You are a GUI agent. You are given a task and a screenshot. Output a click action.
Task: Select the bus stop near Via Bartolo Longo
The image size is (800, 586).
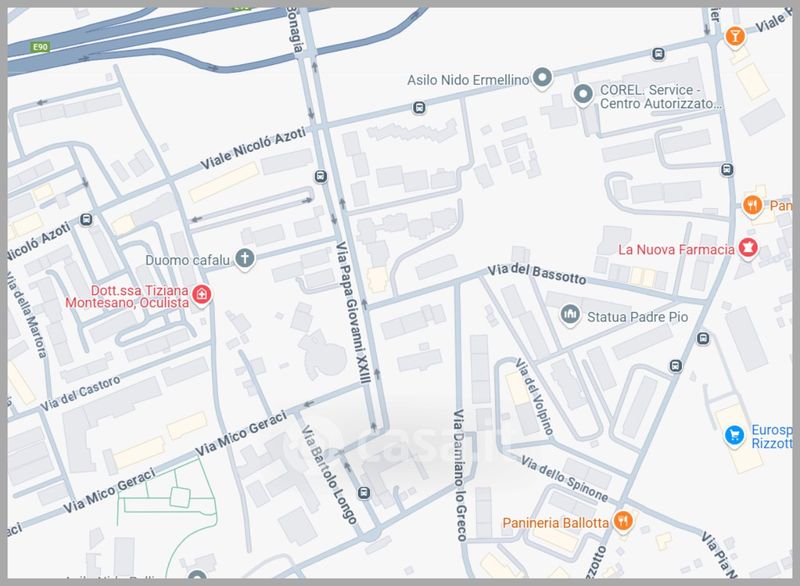point(364,493)
